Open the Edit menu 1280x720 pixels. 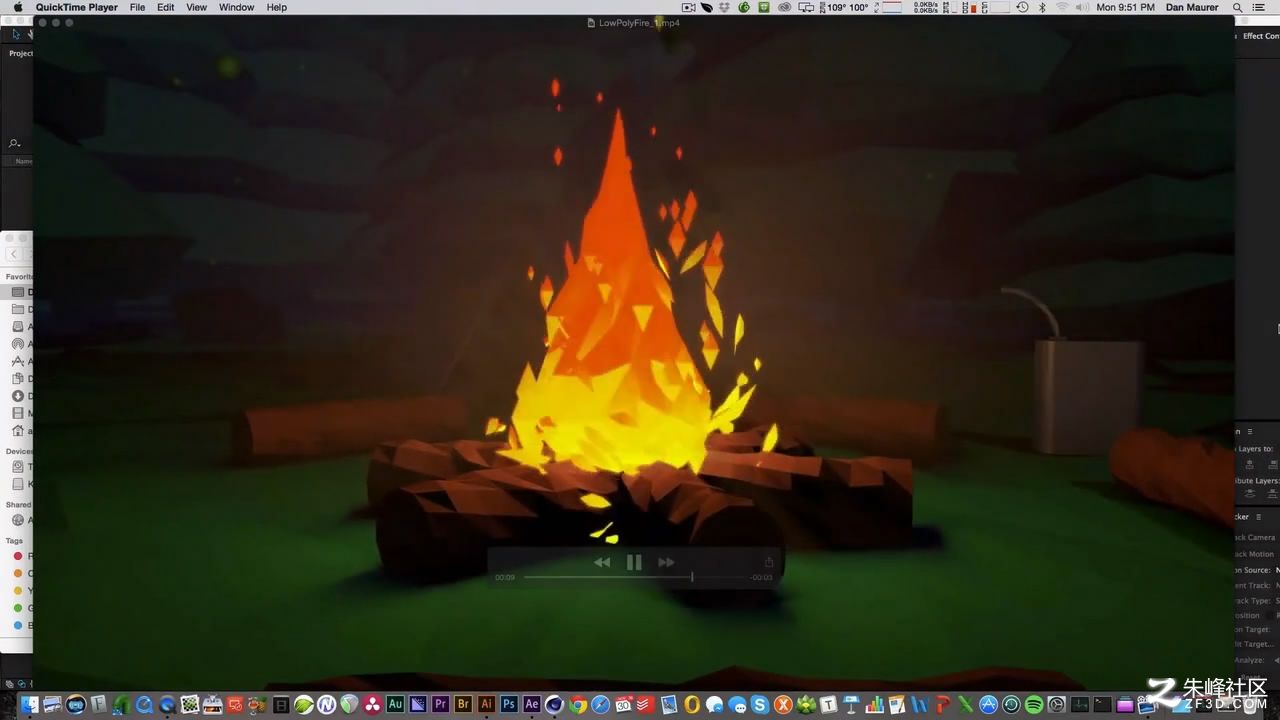click(x=166, y=7)
